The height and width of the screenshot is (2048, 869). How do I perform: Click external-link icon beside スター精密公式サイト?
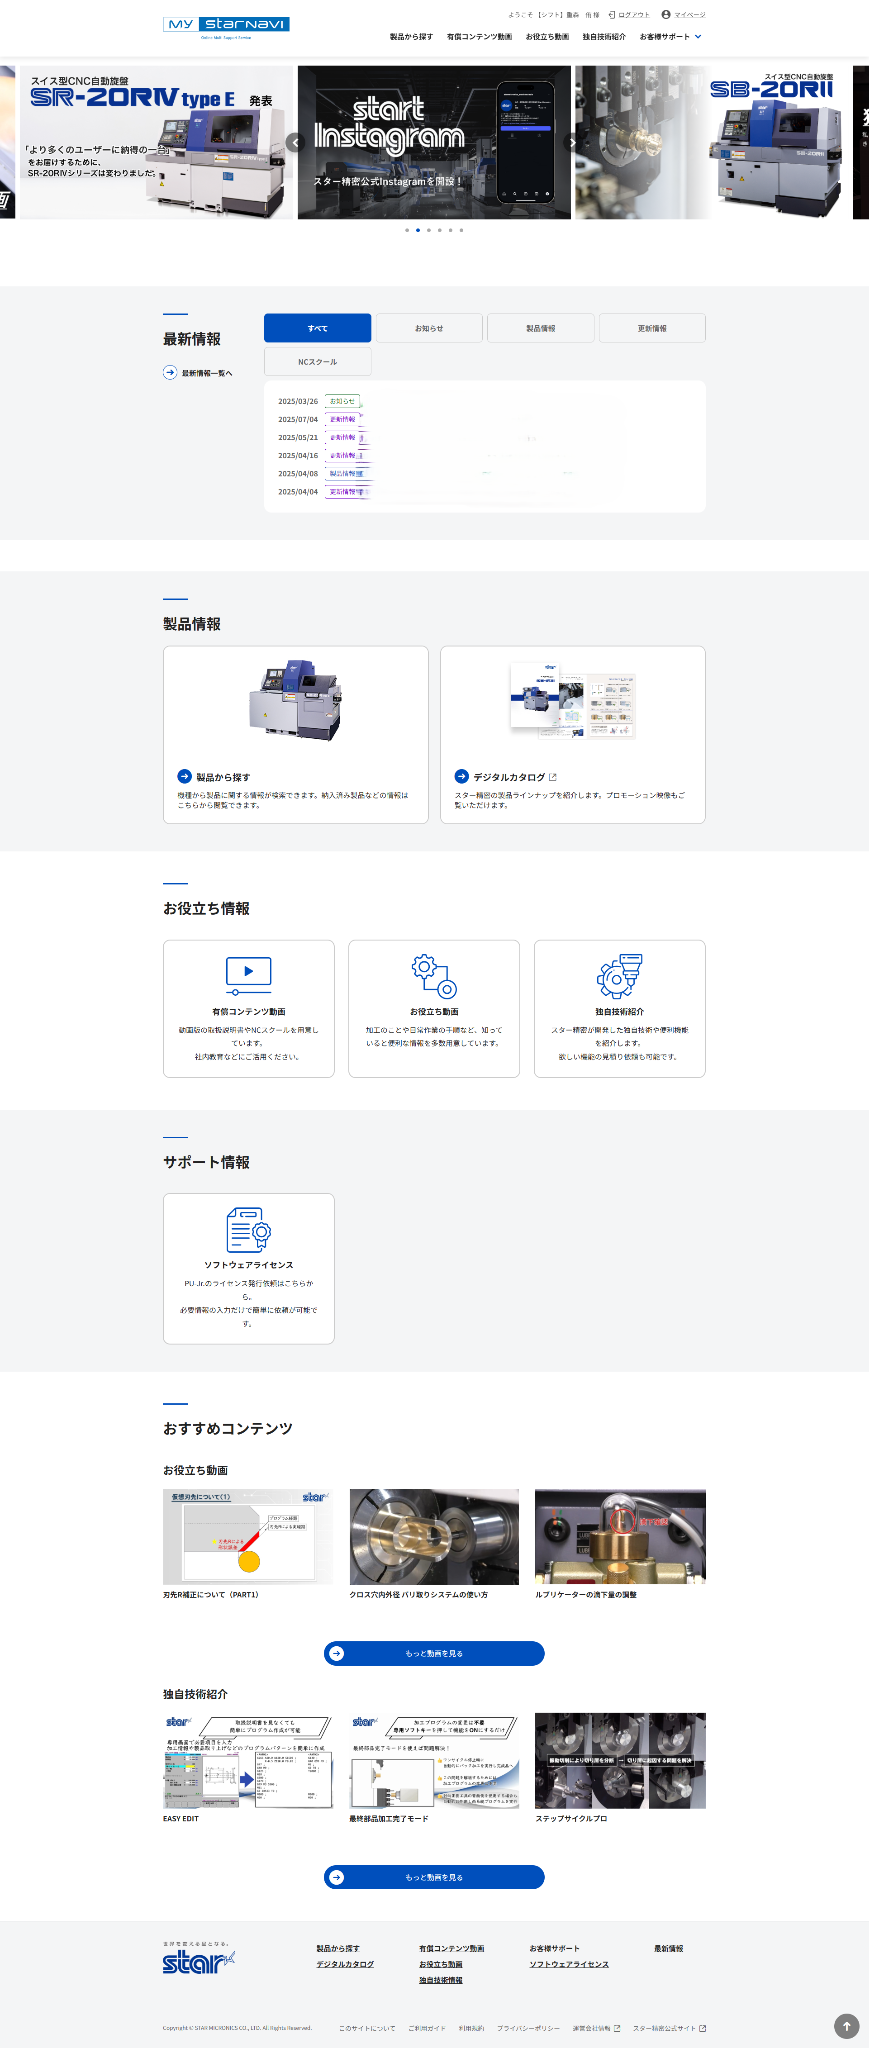click(x=702, y=2028)
